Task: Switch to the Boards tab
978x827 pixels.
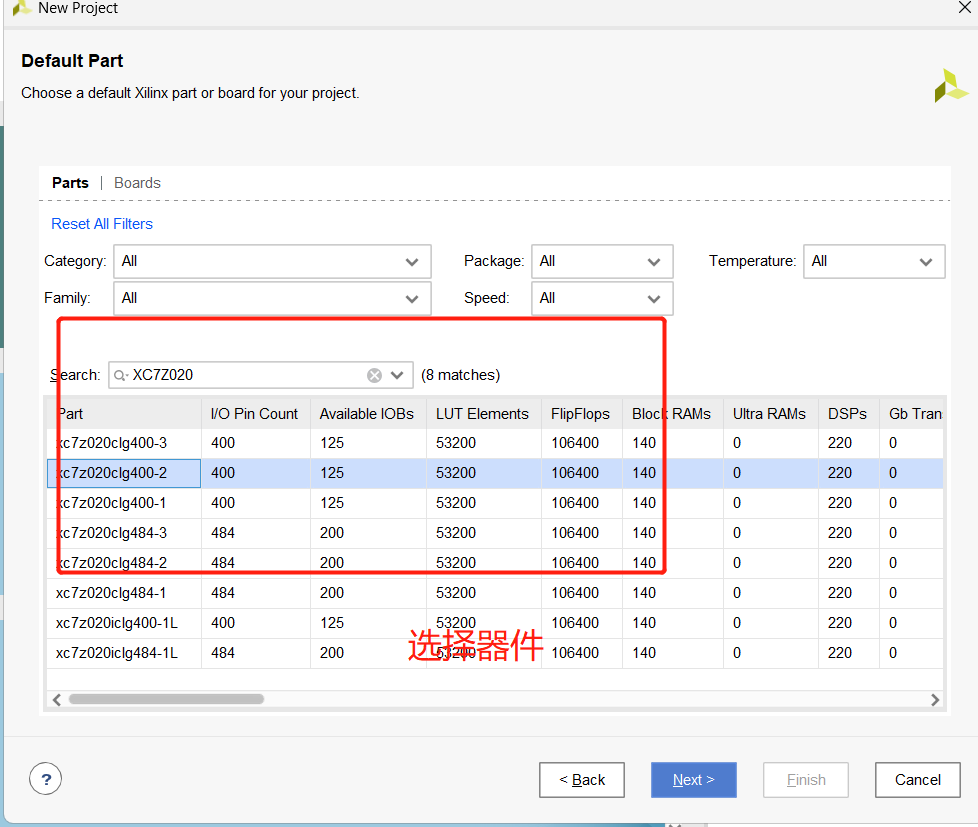Action: [137, 183]
